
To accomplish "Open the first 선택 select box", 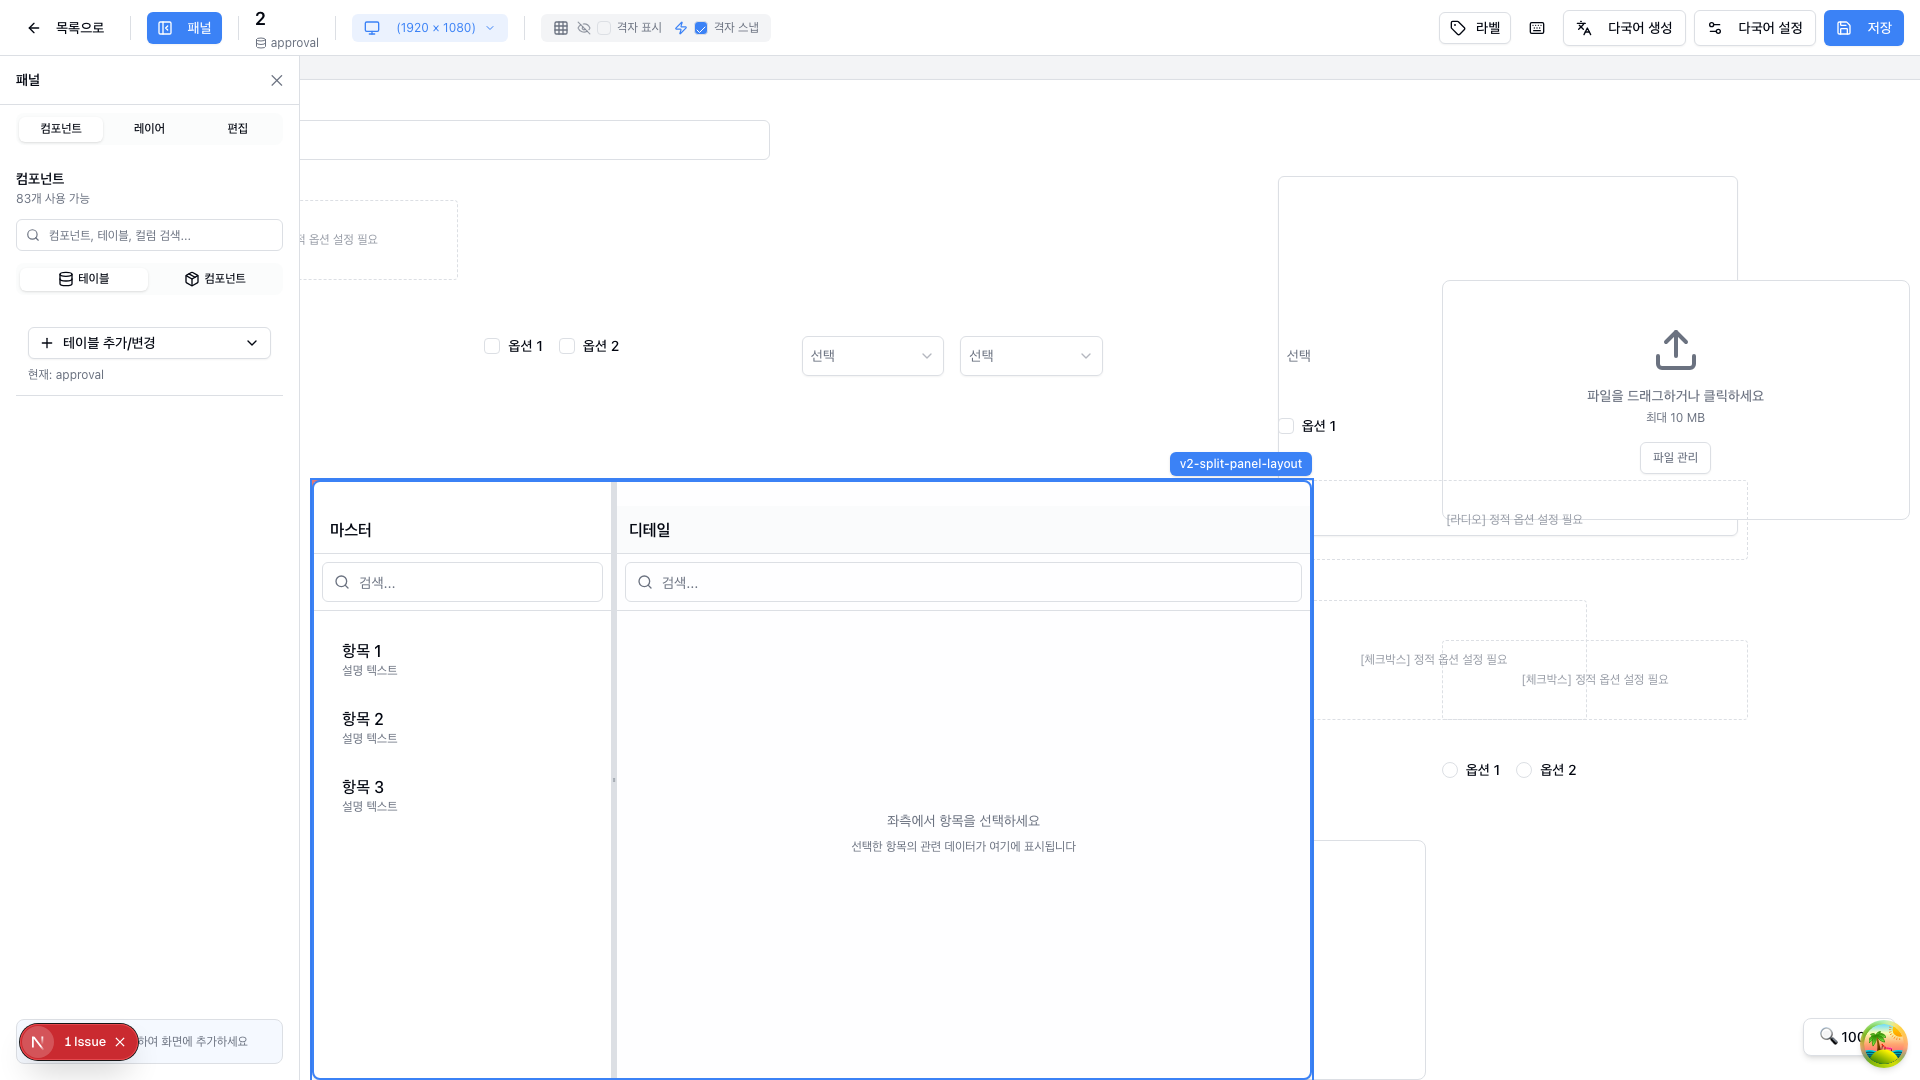I will click(872, 356).
